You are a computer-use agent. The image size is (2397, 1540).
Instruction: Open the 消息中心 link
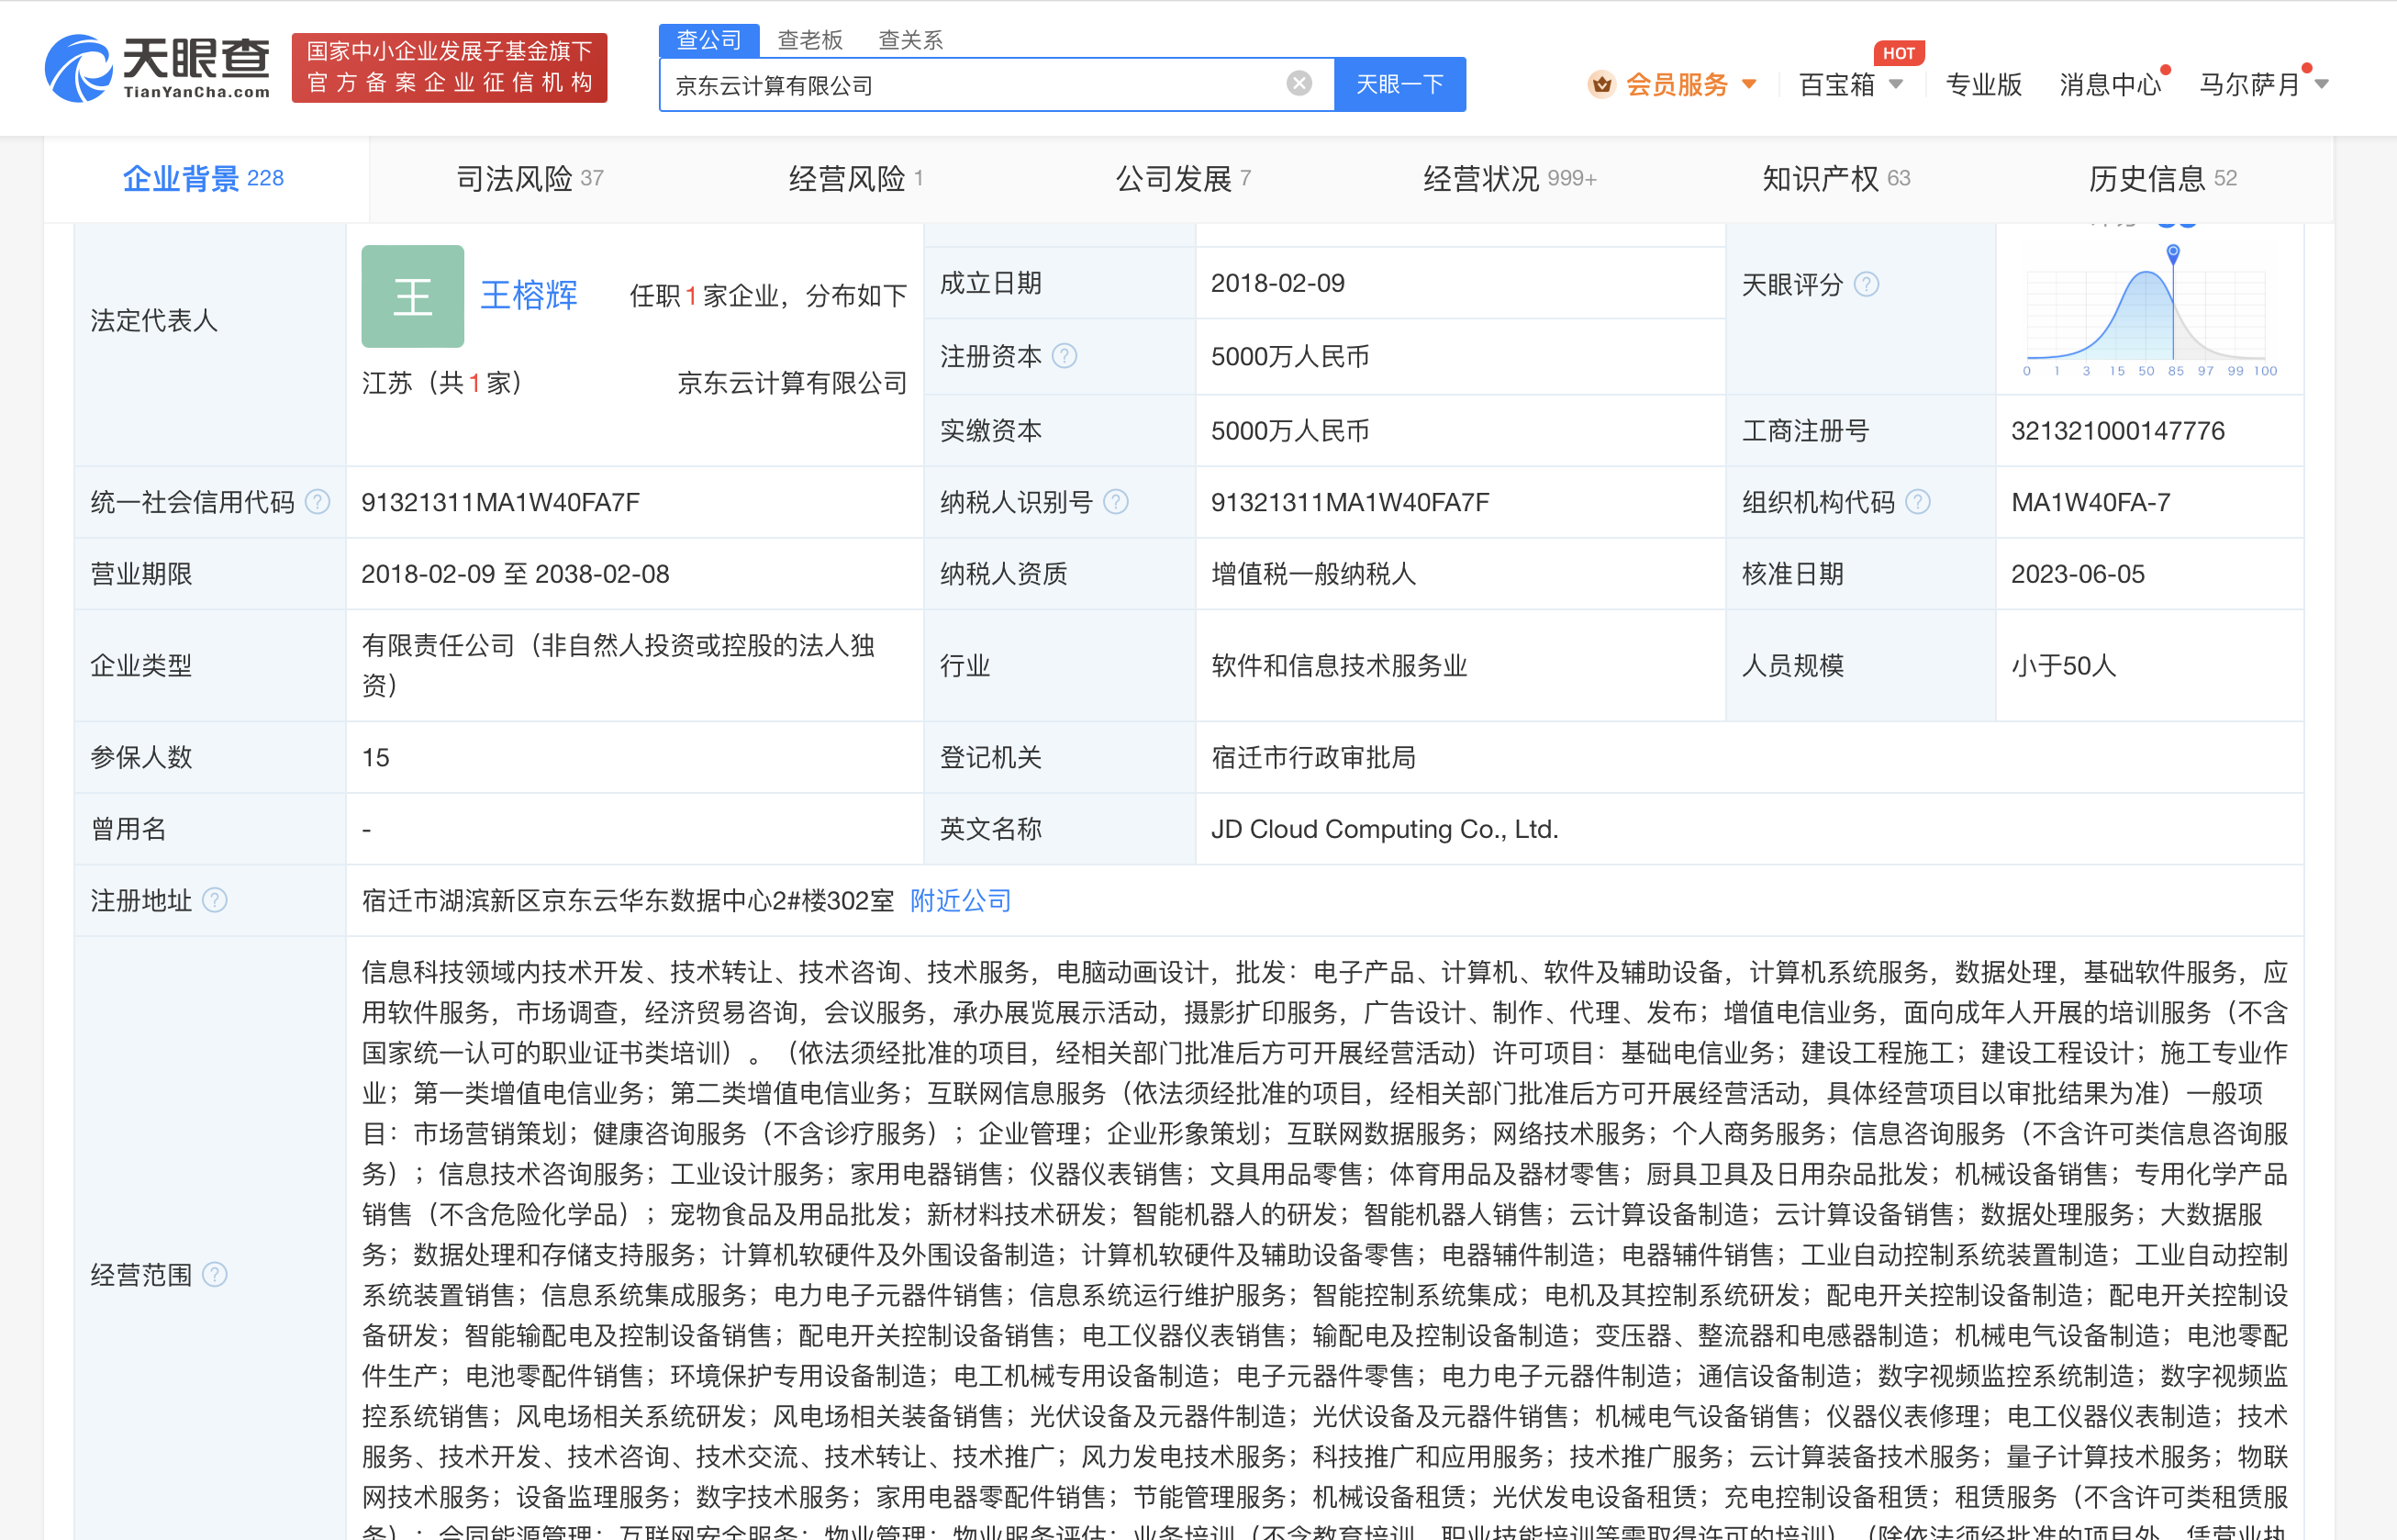(2110, 85)
